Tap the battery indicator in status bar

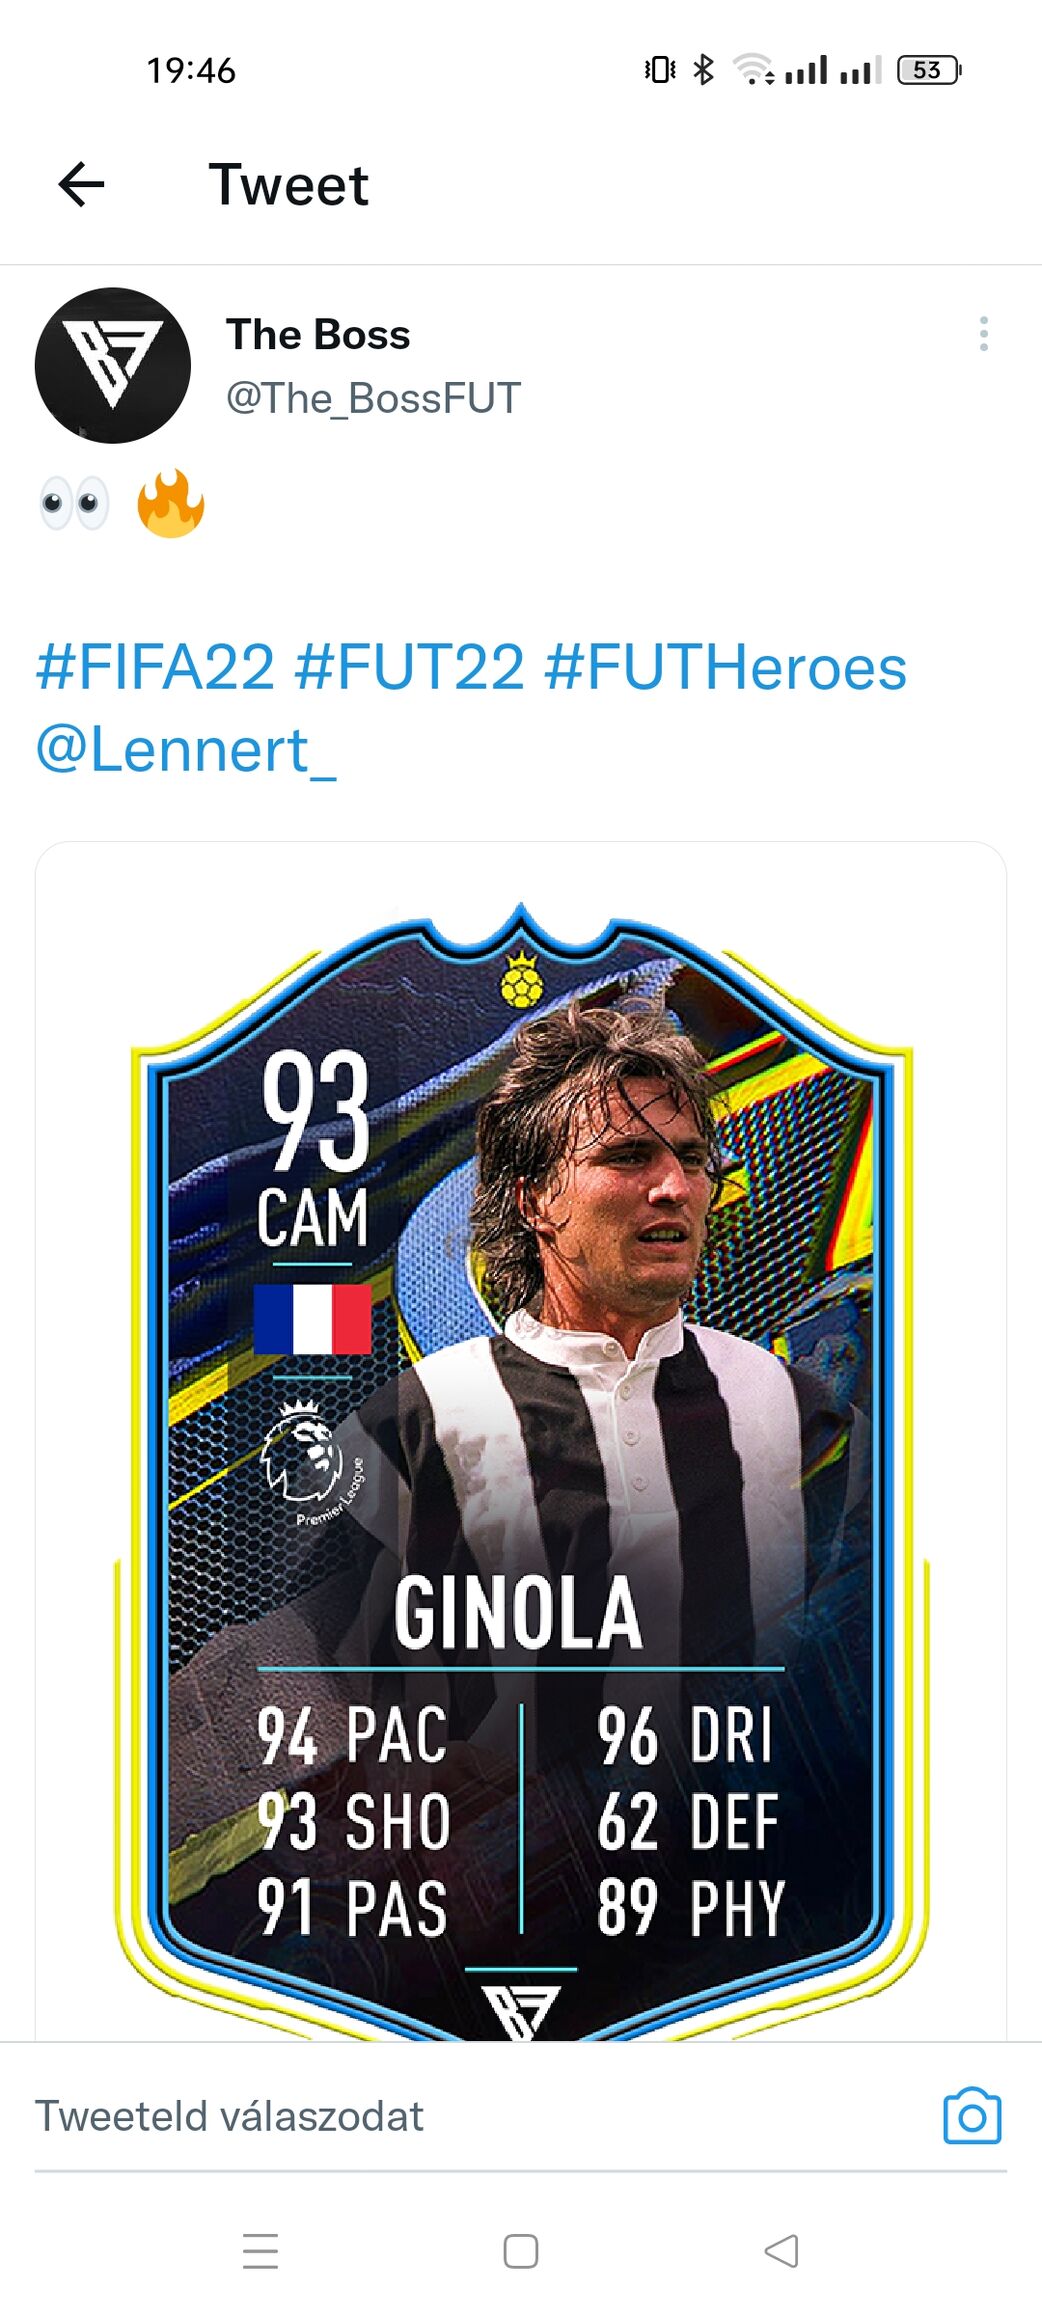point(929,70)
